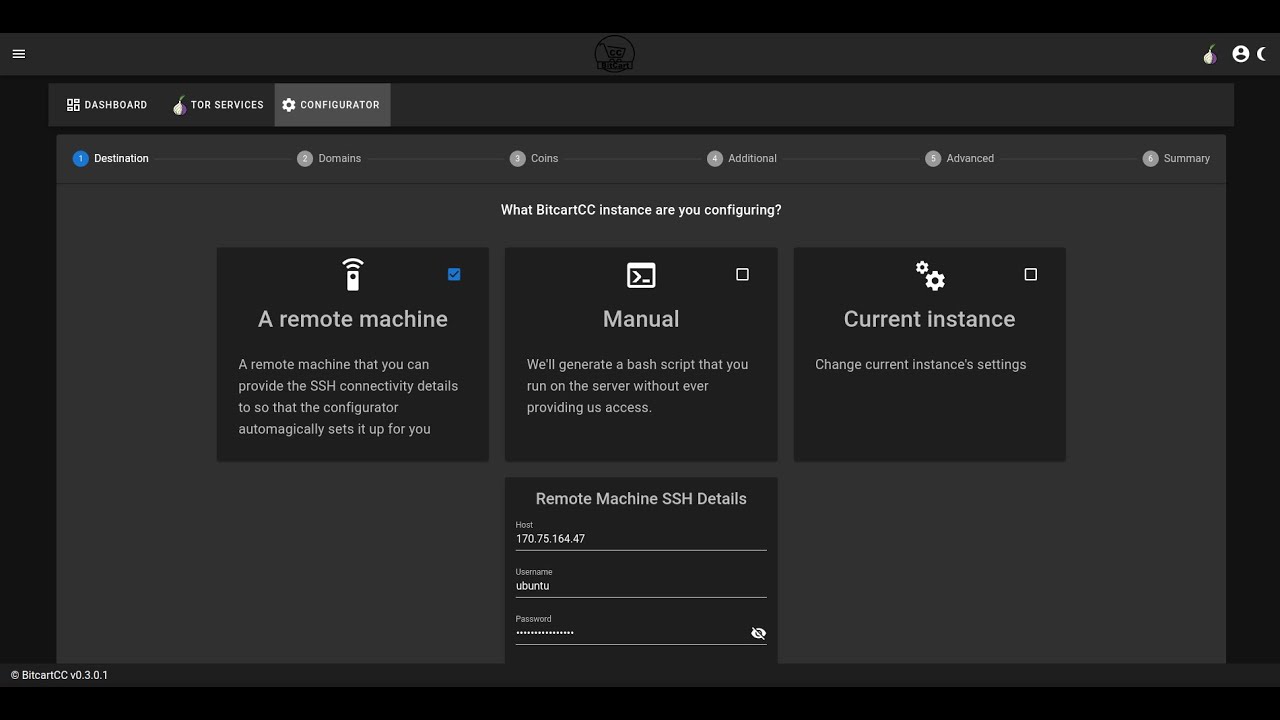
Task: Open the user account menu
Action: click(1241, 54)
